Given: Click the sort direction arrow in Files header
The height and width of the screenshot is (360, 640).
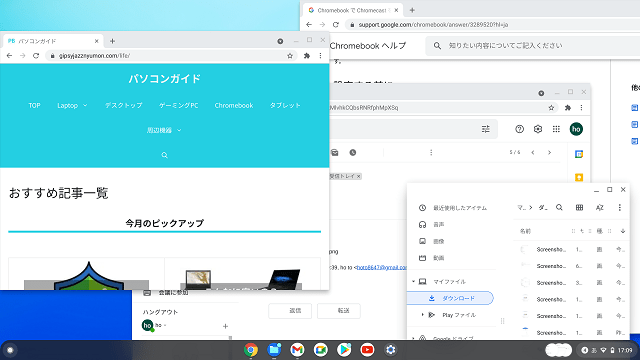Looking at the screenshot, I should coord(622,231).
